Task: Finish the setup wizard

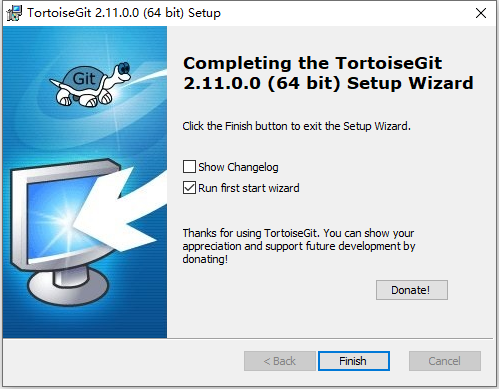Action: pos(354,361)
